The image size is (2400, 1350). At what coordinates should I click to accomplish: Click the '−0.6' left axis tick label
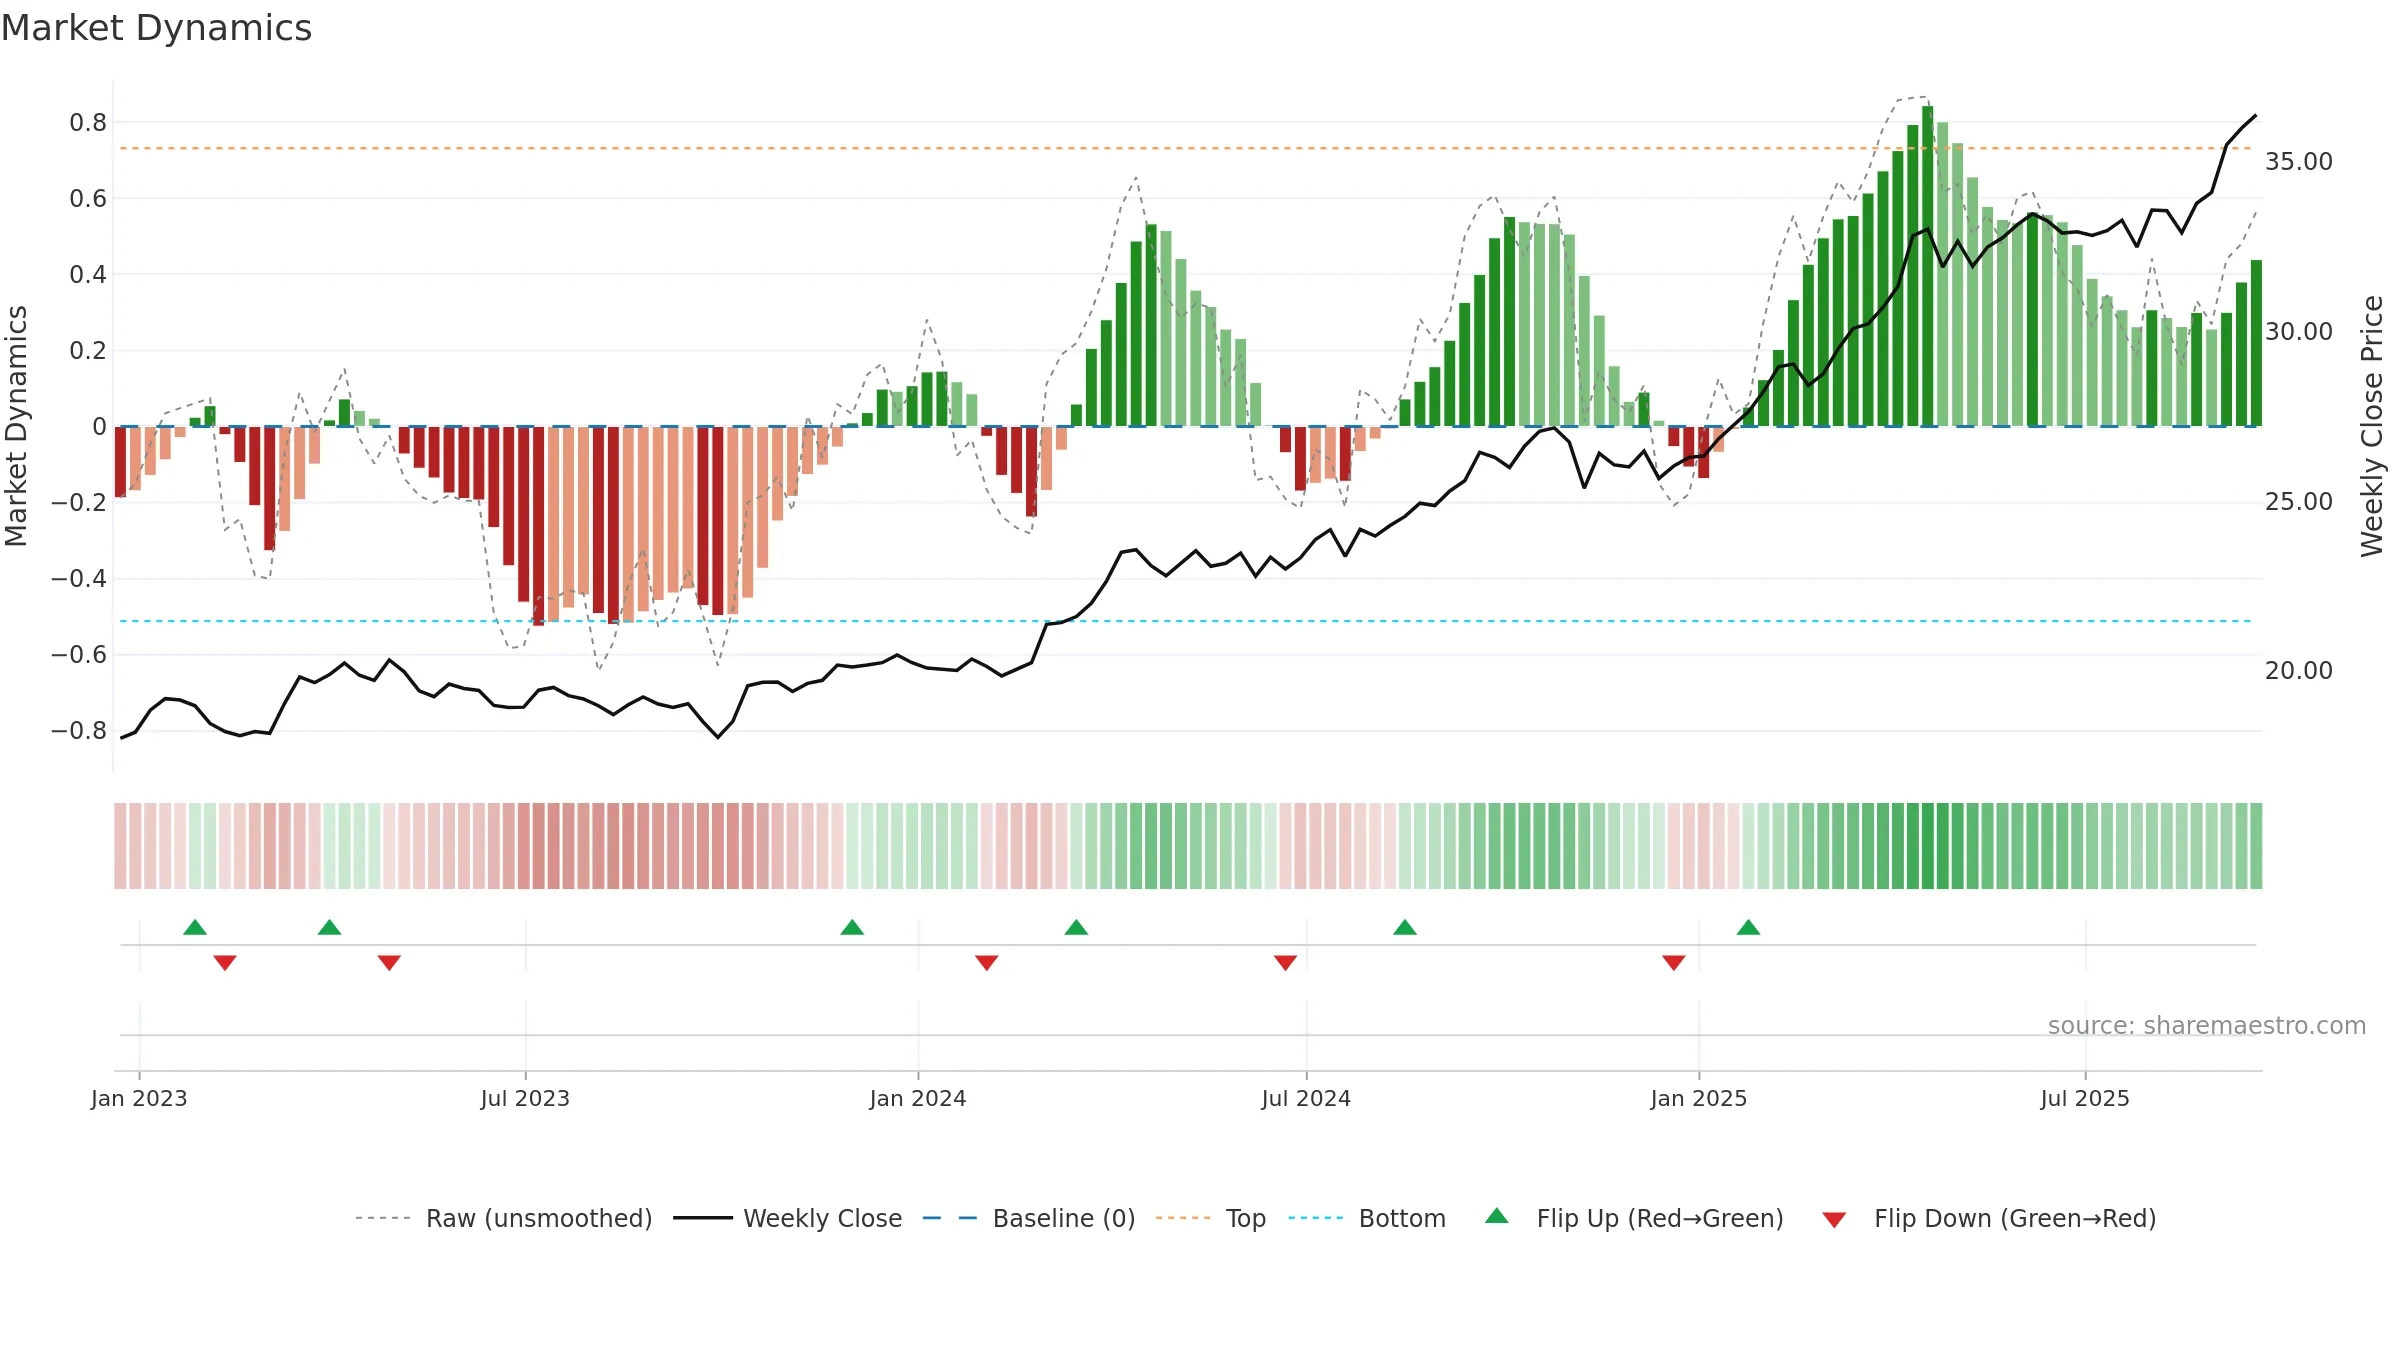[79, 654]
